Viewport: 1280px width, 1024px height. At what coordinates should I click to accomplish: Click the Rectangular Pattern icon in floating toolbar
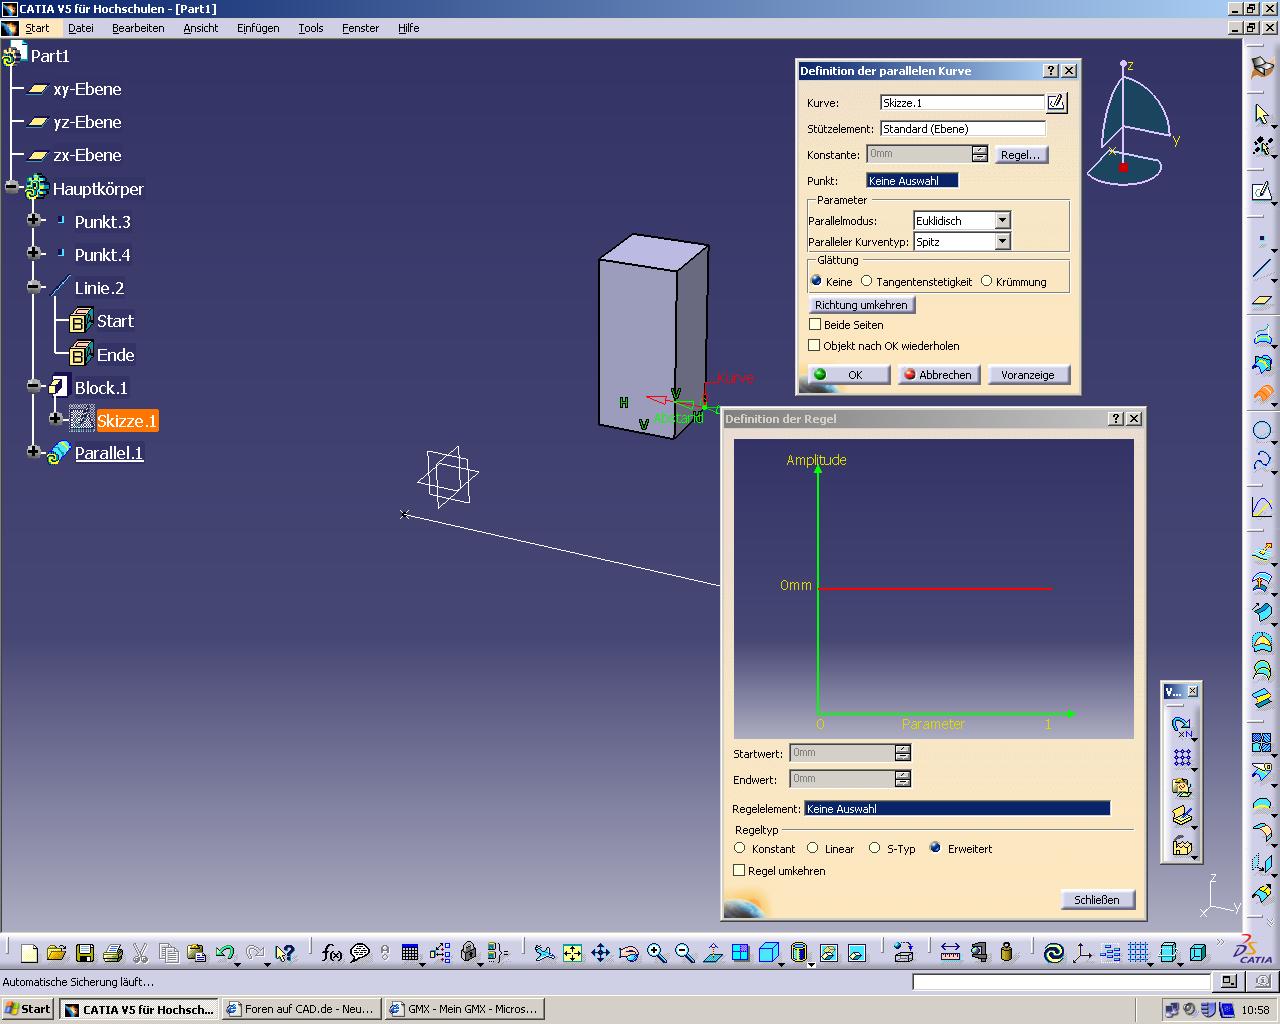pyautogui.click(x=1182, y=757)
